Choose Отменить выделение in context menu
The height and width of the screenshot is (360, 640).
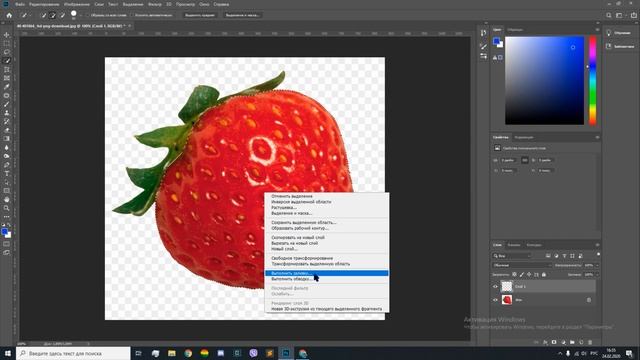(327, 196)
